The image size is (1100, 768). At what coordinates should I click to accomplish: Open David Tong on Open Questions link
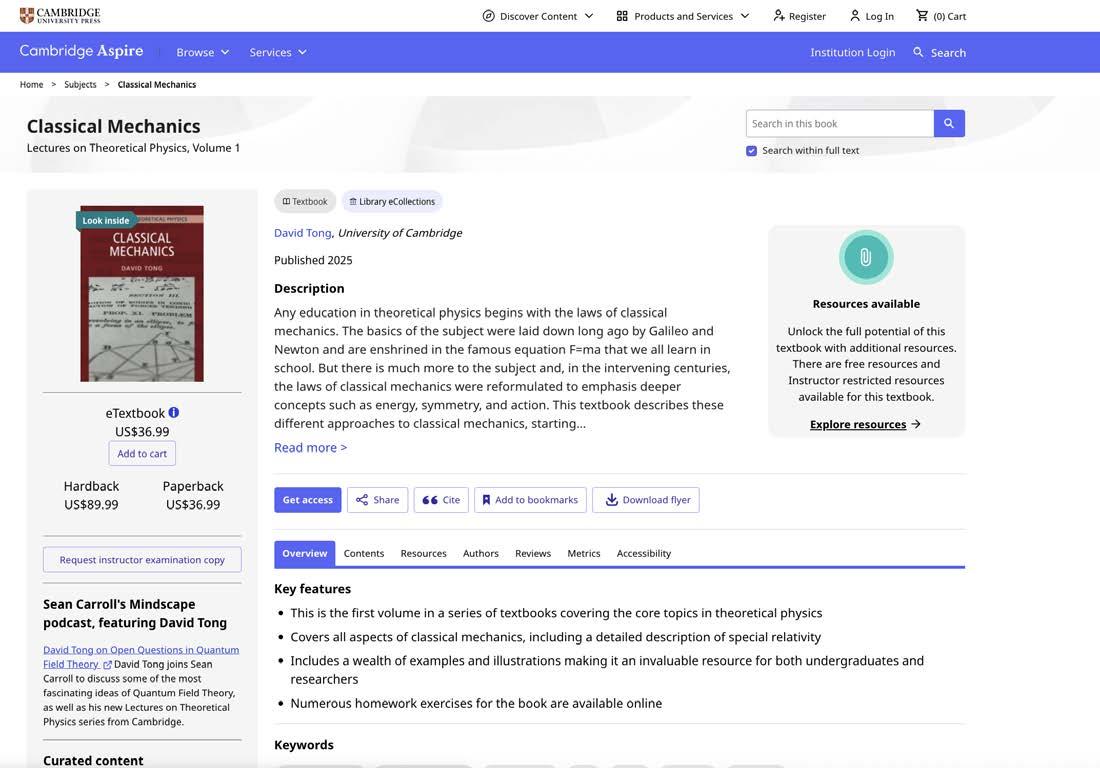(x=140, y=656)
